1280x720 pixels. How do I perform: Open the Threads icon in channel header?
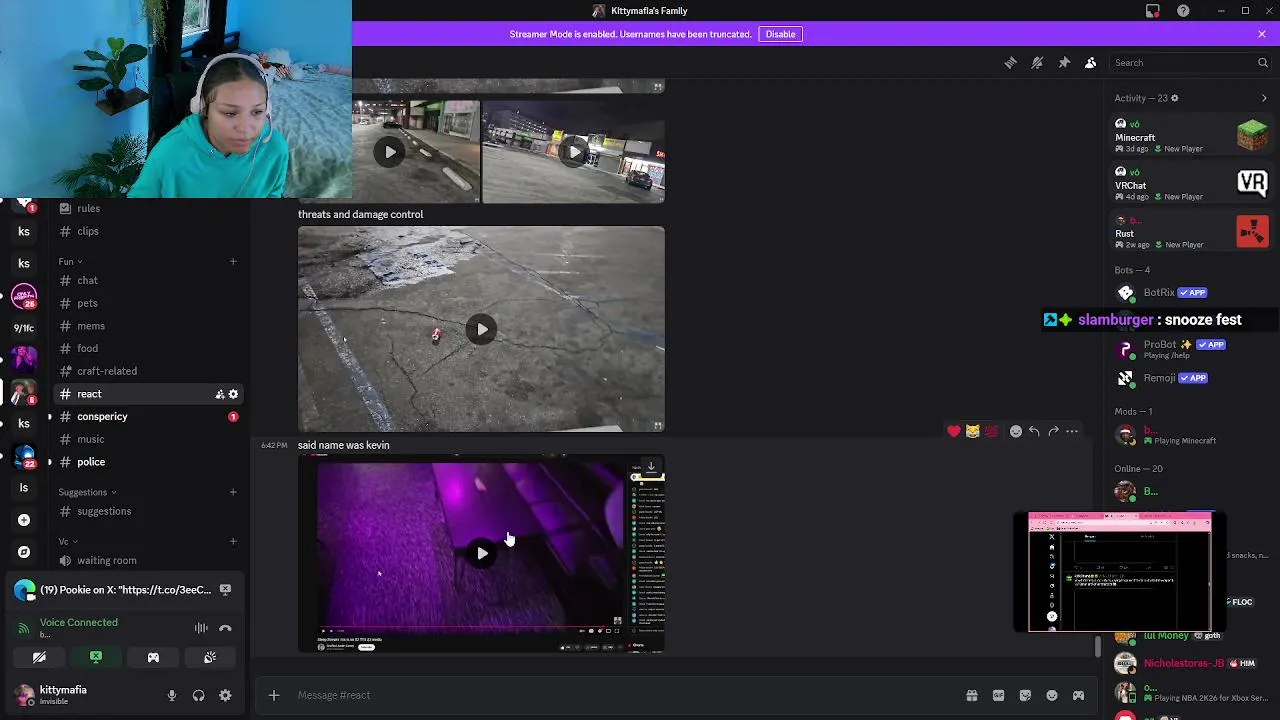[x=1010, y=63]
